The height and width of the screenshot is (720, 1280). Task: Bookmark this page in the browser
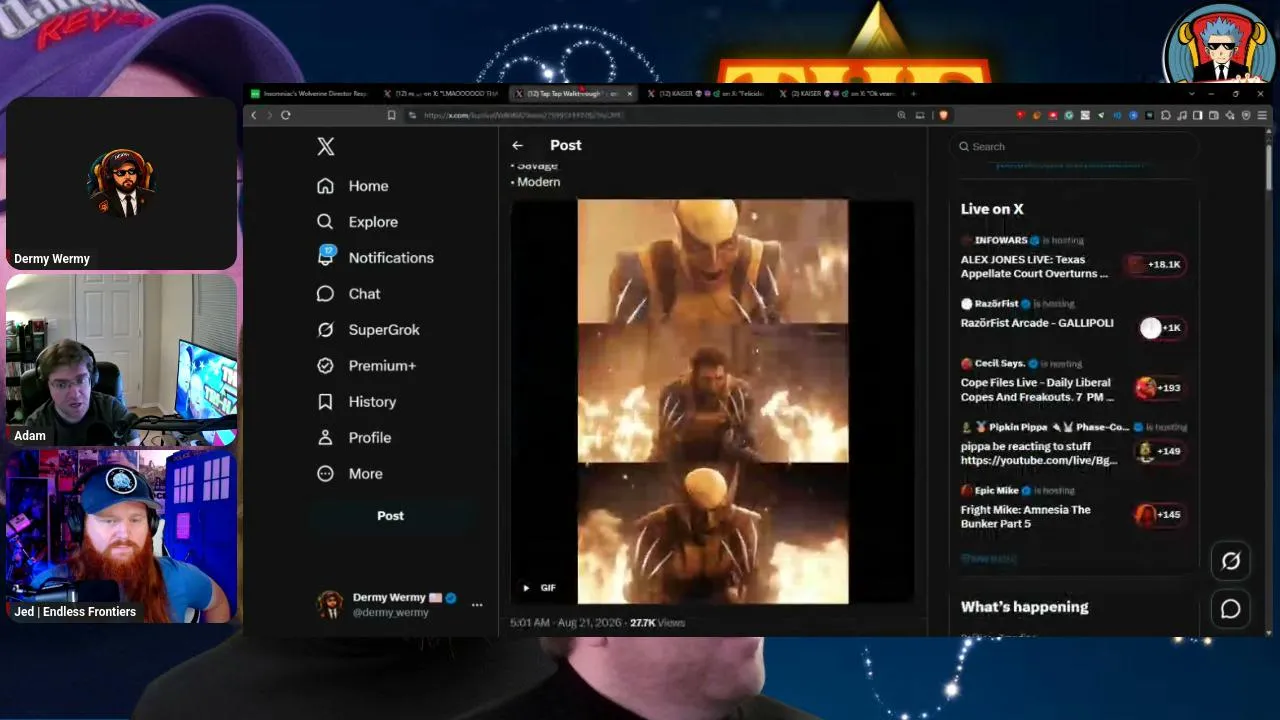pos(391,115)
